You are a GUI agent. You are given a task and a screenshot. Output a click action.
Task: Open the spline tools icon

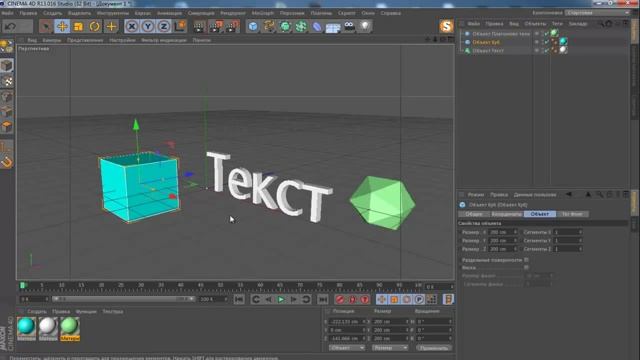click(269, 27)
